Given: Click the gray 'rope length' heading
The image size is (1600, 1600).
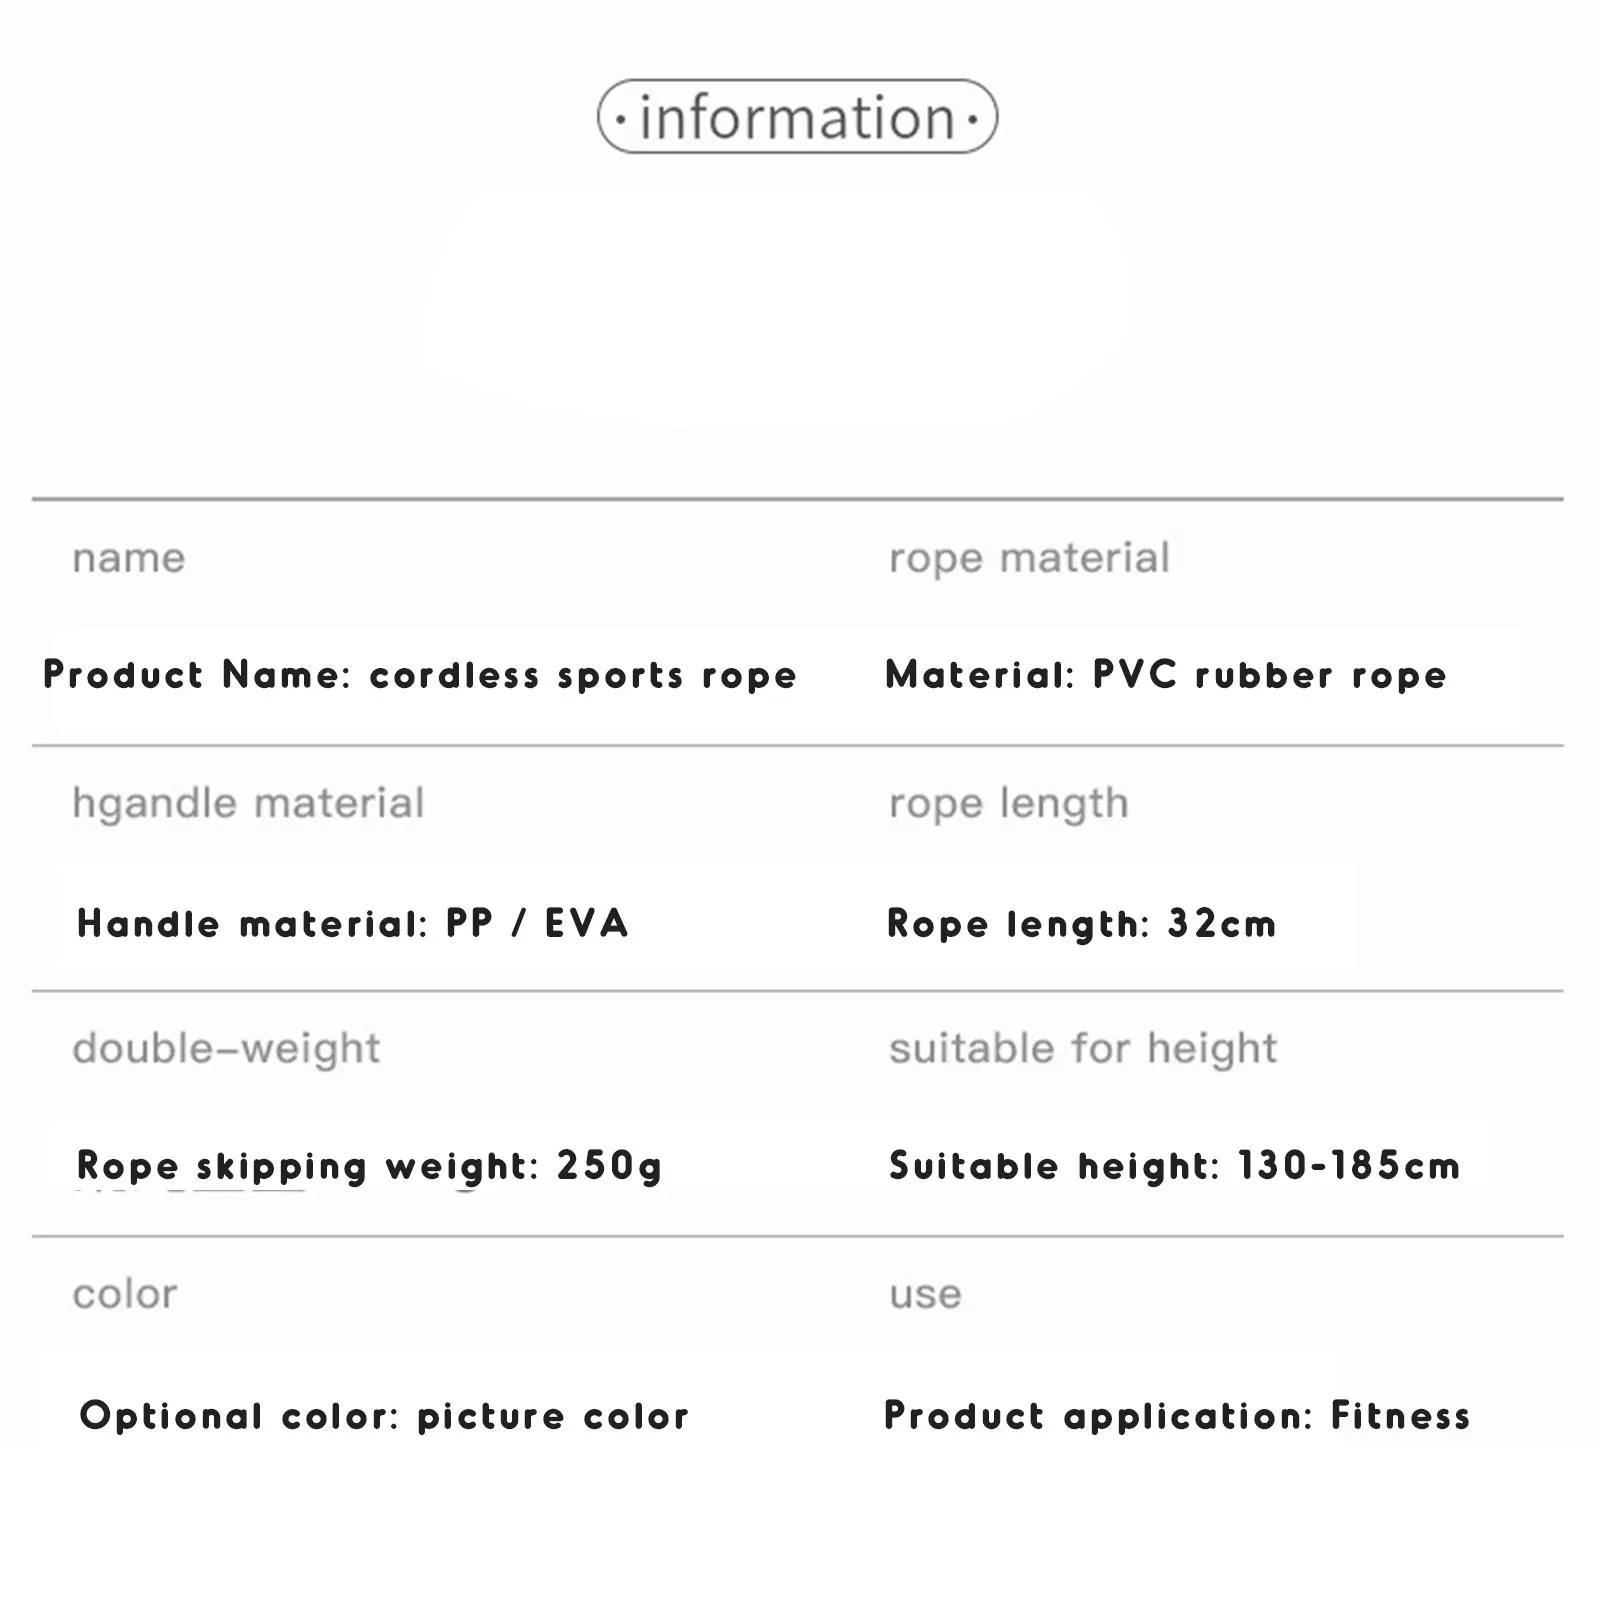Looking at the screenshot, I should click(1009, 803).
